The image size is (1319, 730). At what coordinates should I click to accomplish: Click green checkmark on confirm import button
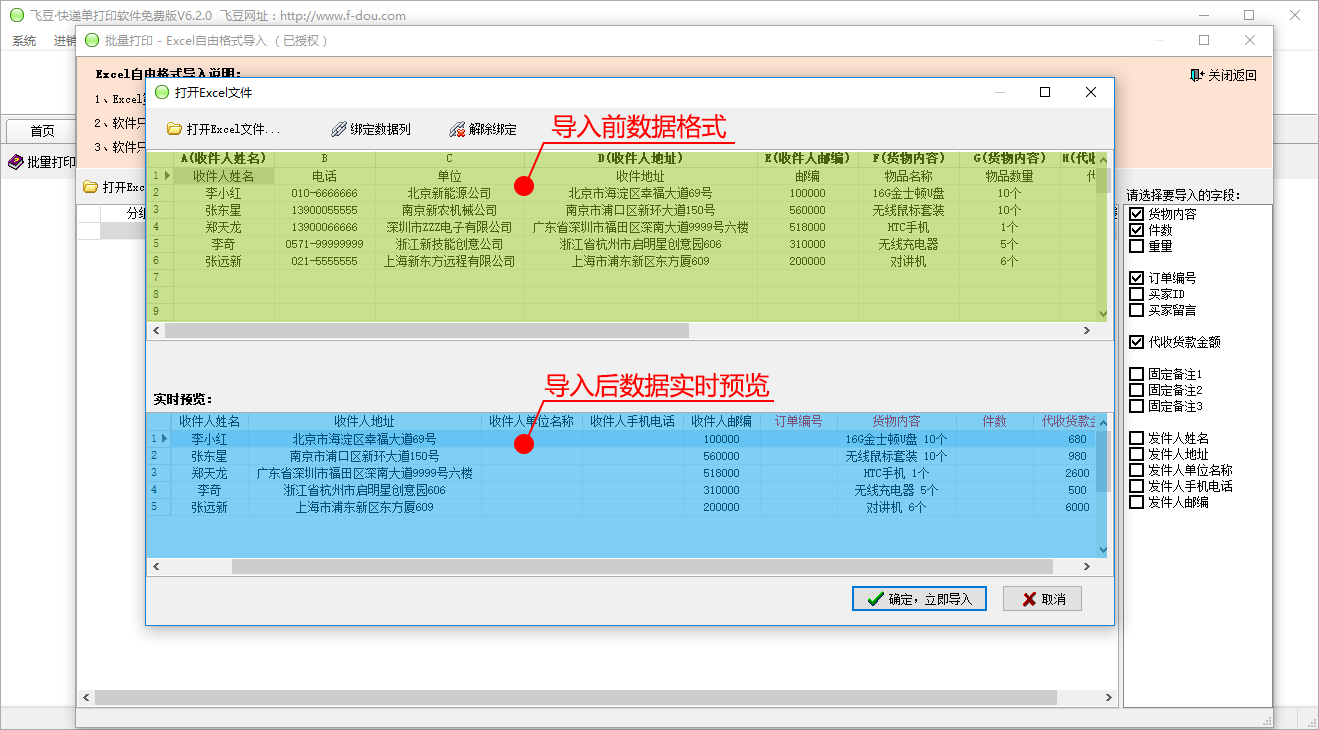pyautogui.click(x=875, y=599)
